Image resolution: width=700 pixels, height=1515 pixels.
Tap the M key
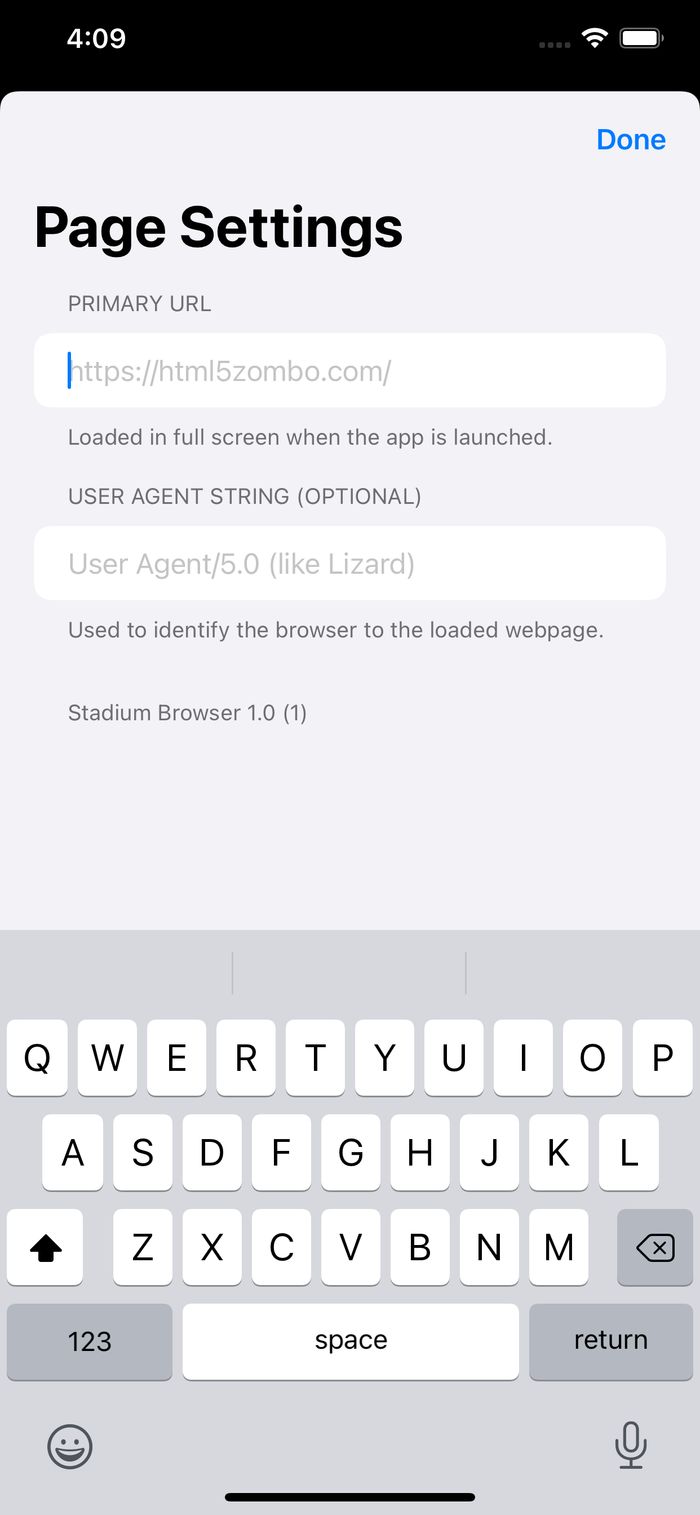pyautogui.click(x=558, y=1247)
